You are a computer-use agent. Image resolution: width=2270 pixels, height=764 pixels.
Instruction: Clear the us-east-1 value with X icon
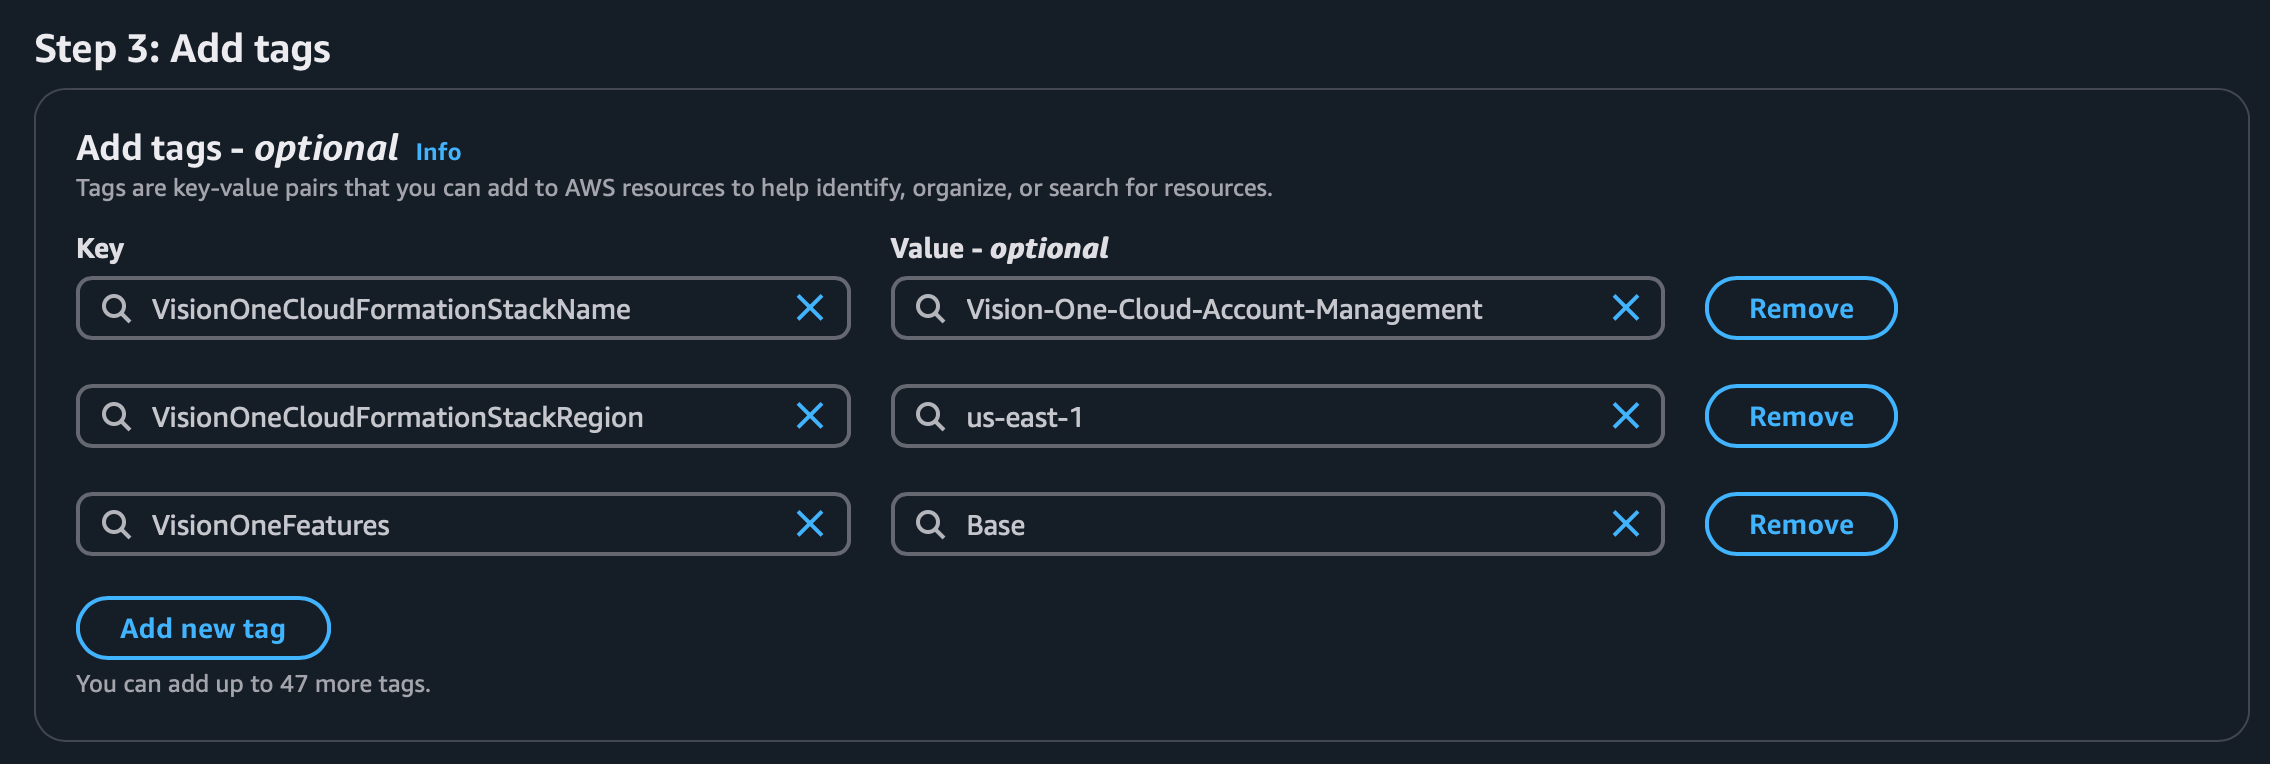(1626, 416)
